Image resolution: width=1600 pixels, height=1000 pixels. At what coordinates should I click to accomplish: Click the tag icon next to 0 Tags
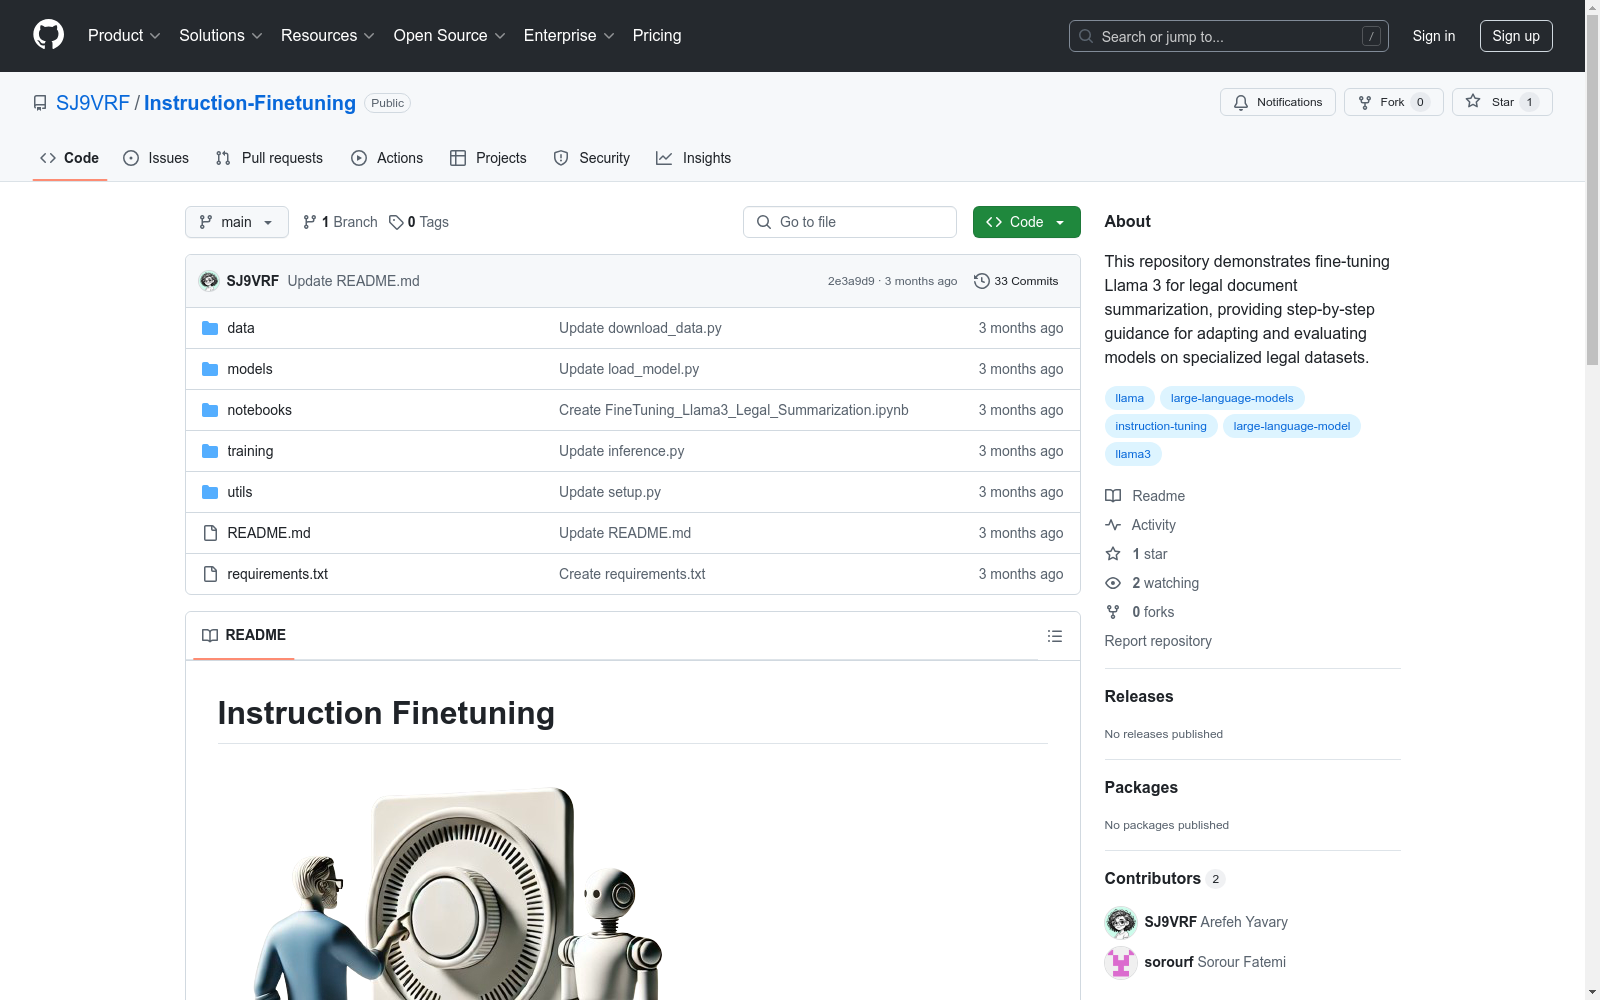(396, 222)
